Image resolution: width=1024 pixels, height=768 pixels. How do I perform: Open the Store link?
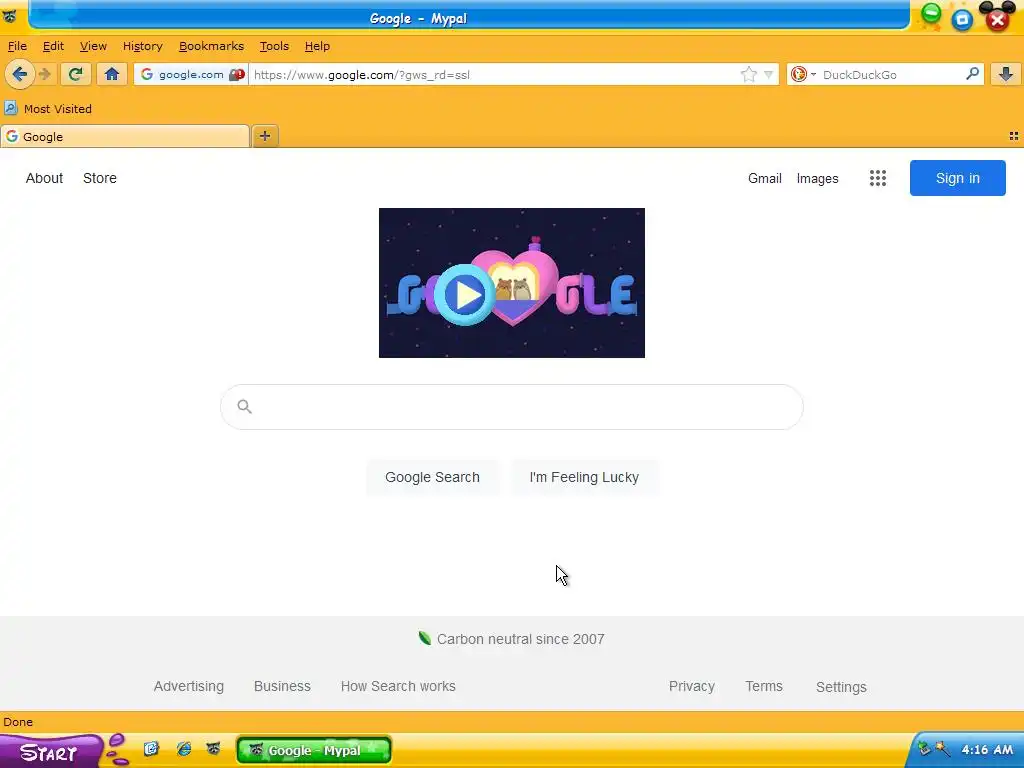point(100,178)
